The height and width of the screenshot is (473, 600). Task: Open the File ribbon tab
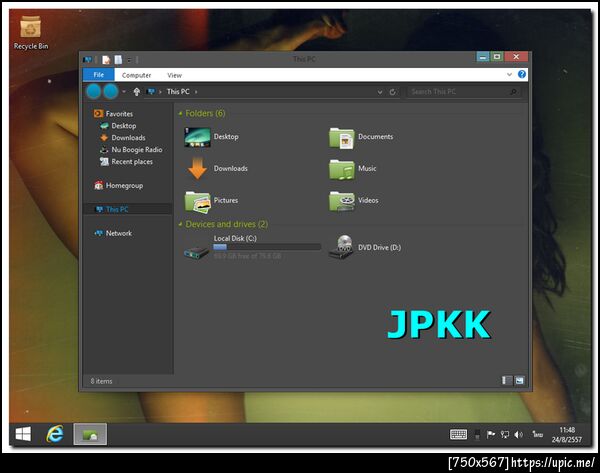(98, 75)
